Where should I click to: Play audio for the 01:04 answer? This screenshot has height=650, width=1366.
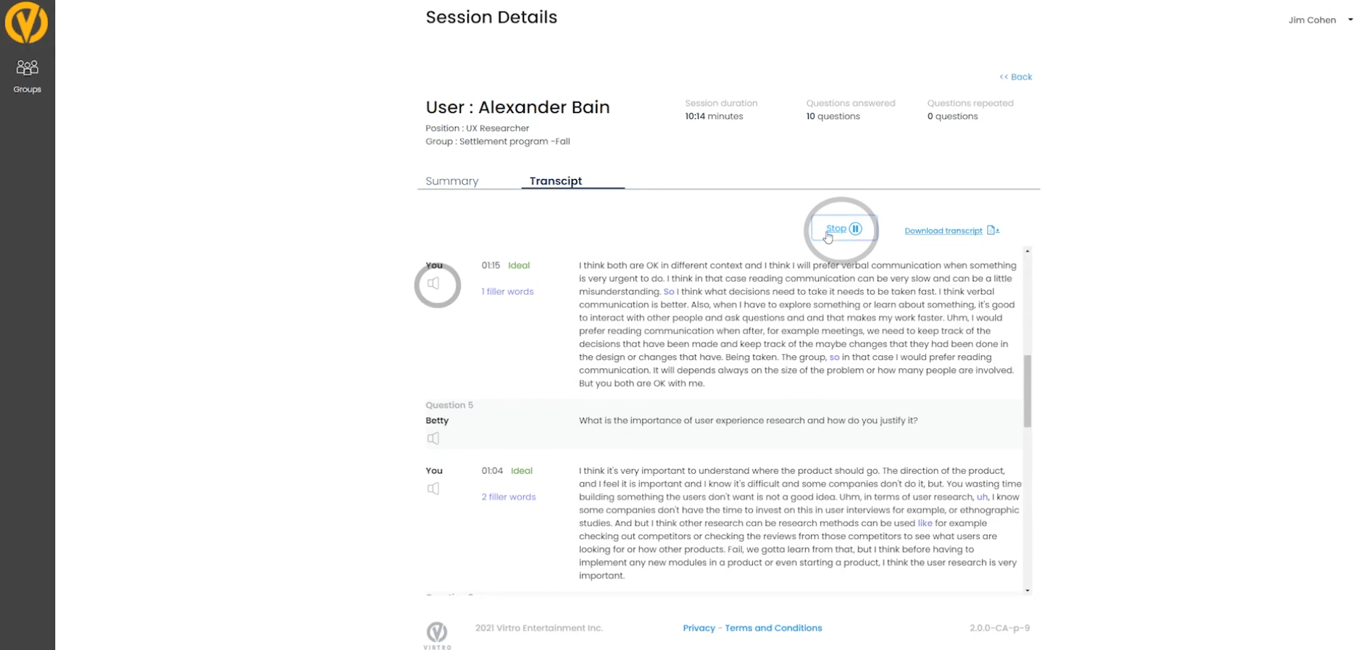pyautogui.click(x=433, y=489)
